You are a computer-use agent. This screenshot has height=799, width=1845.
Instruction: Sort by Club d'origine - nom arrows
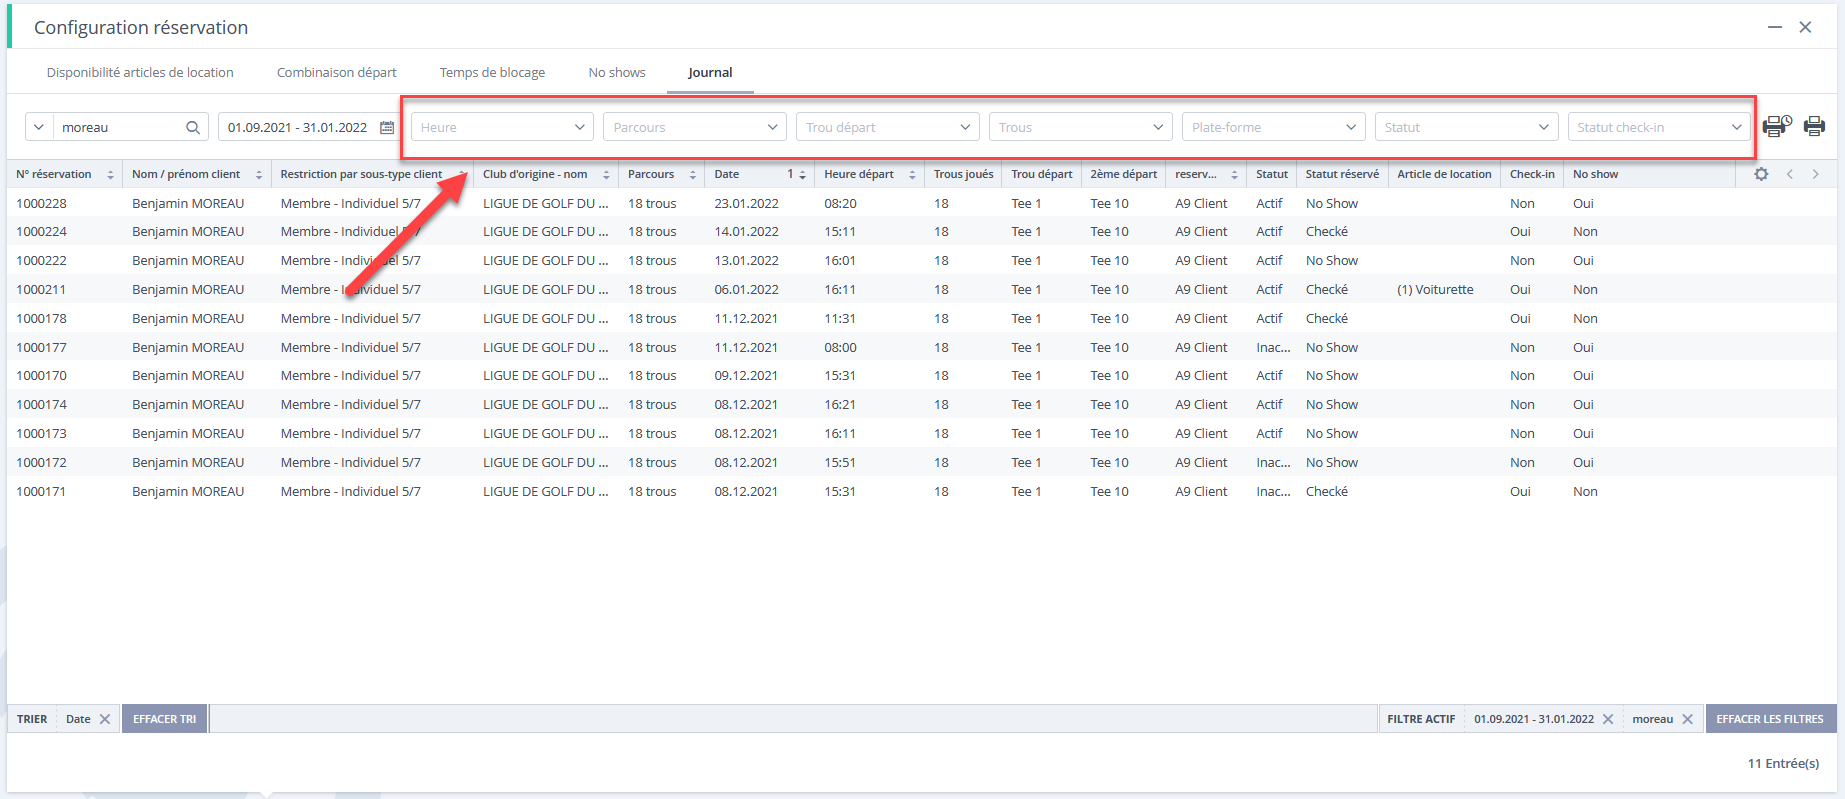point(606,175)
